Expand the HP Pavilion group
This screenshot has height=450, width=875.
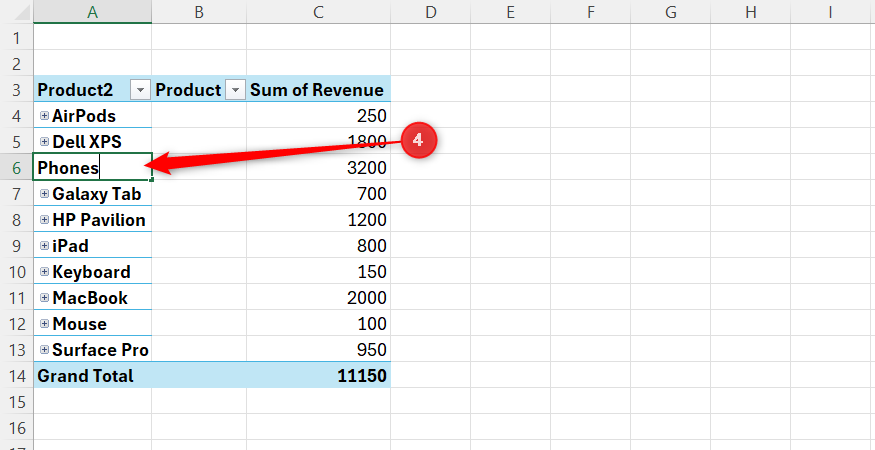coord(45,220)
